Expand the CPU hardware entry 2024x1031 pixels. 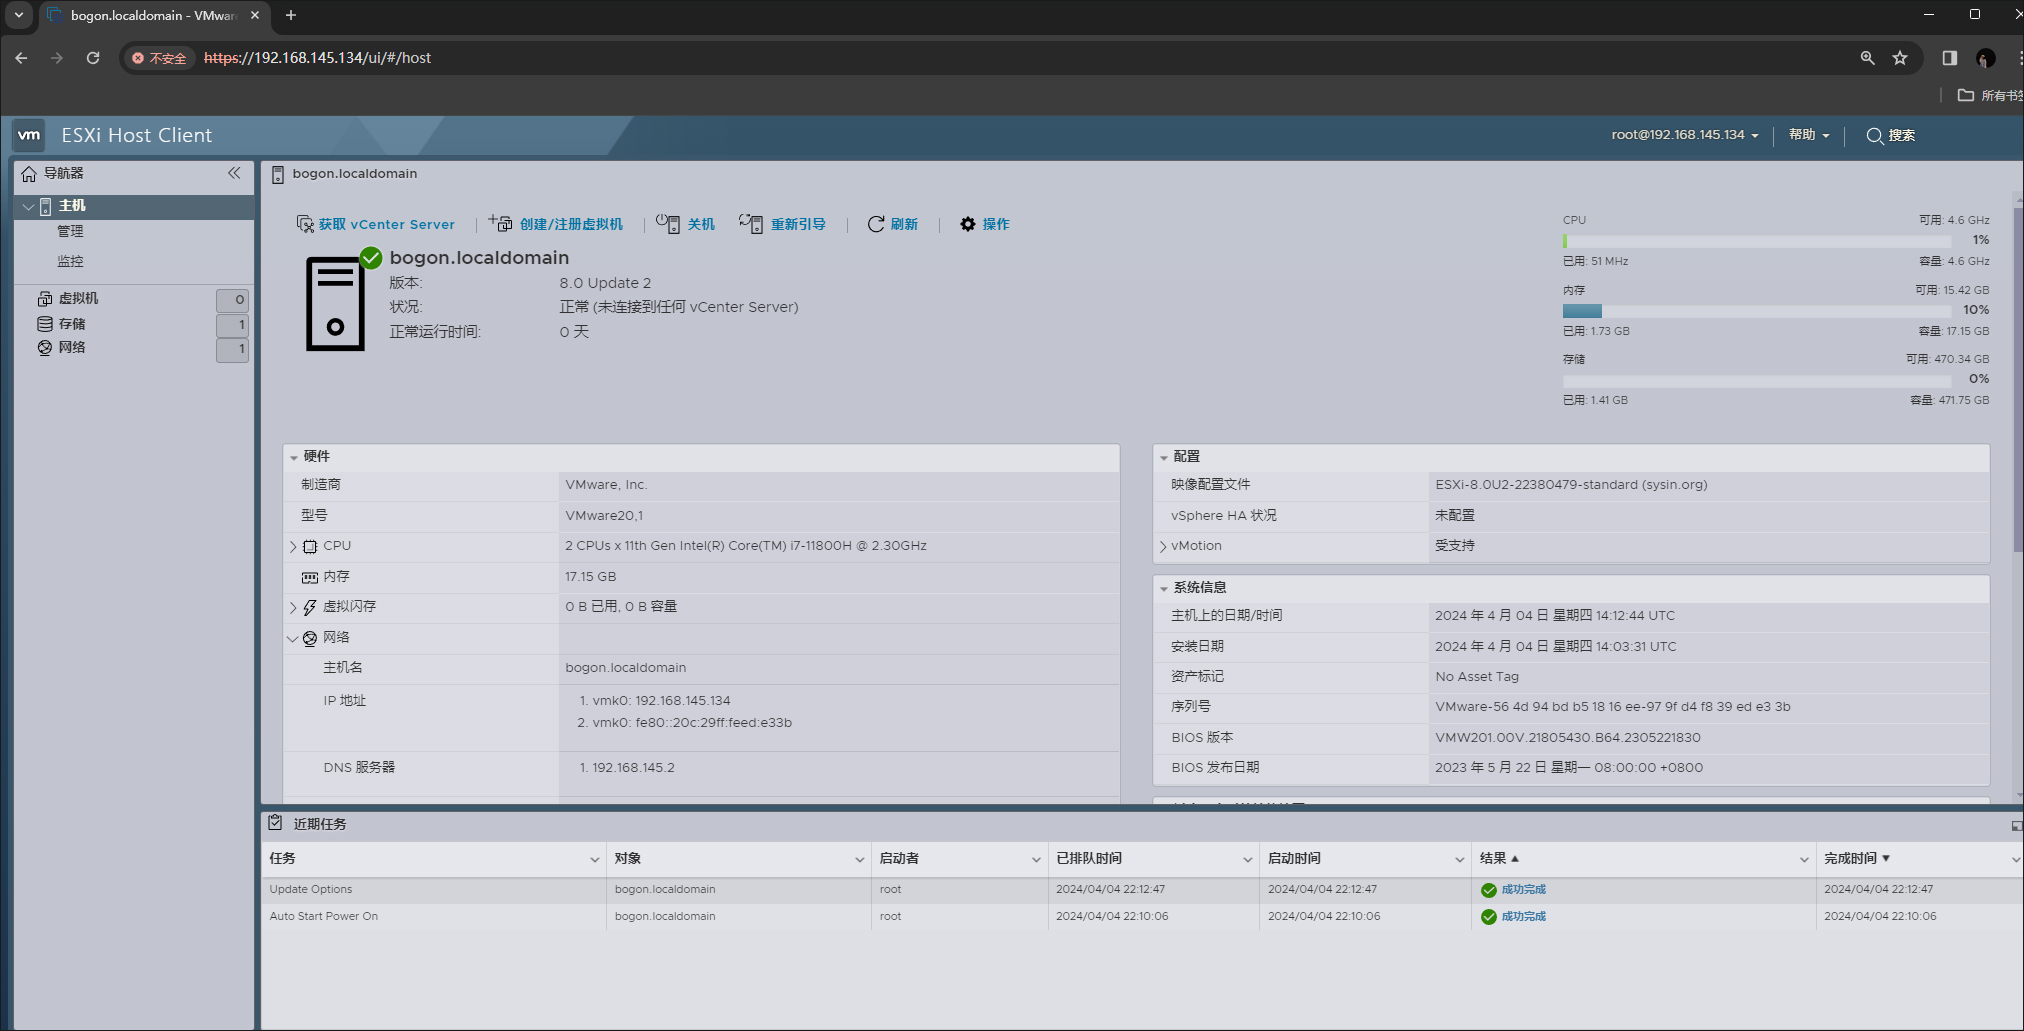(x=293, y=546)
